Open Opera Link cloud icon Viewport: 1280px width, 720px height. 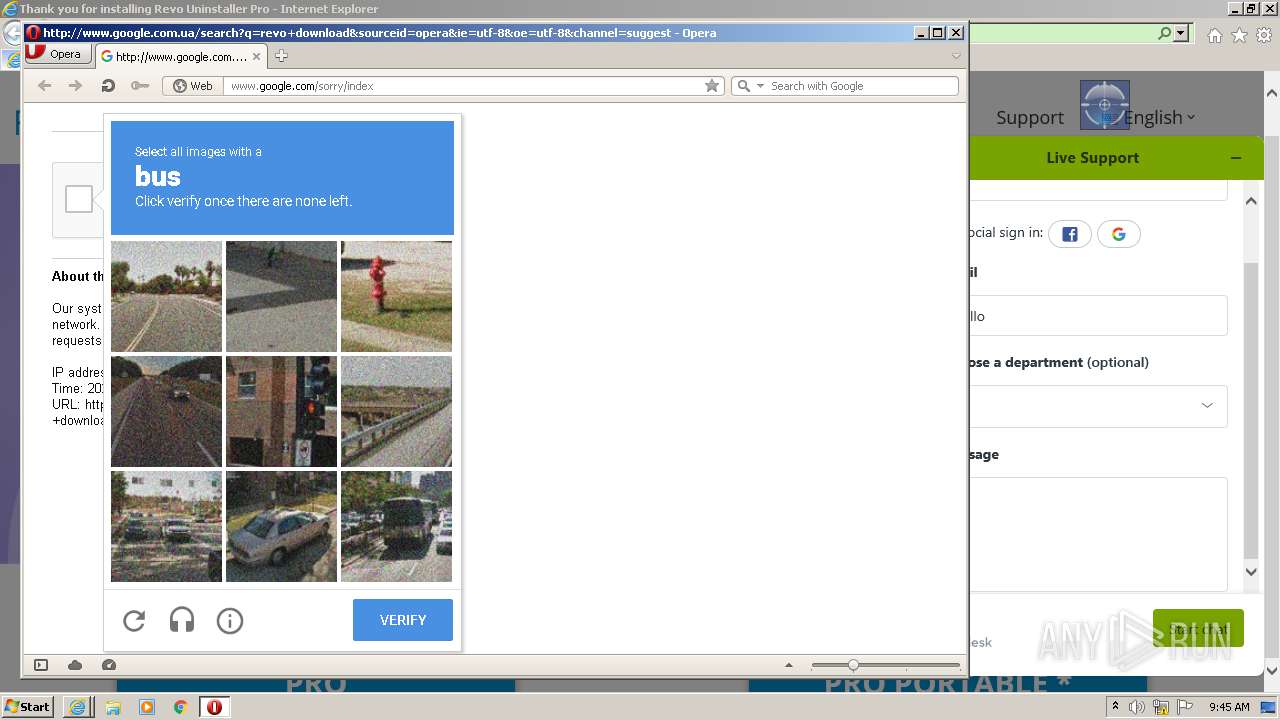coord(75,665)
